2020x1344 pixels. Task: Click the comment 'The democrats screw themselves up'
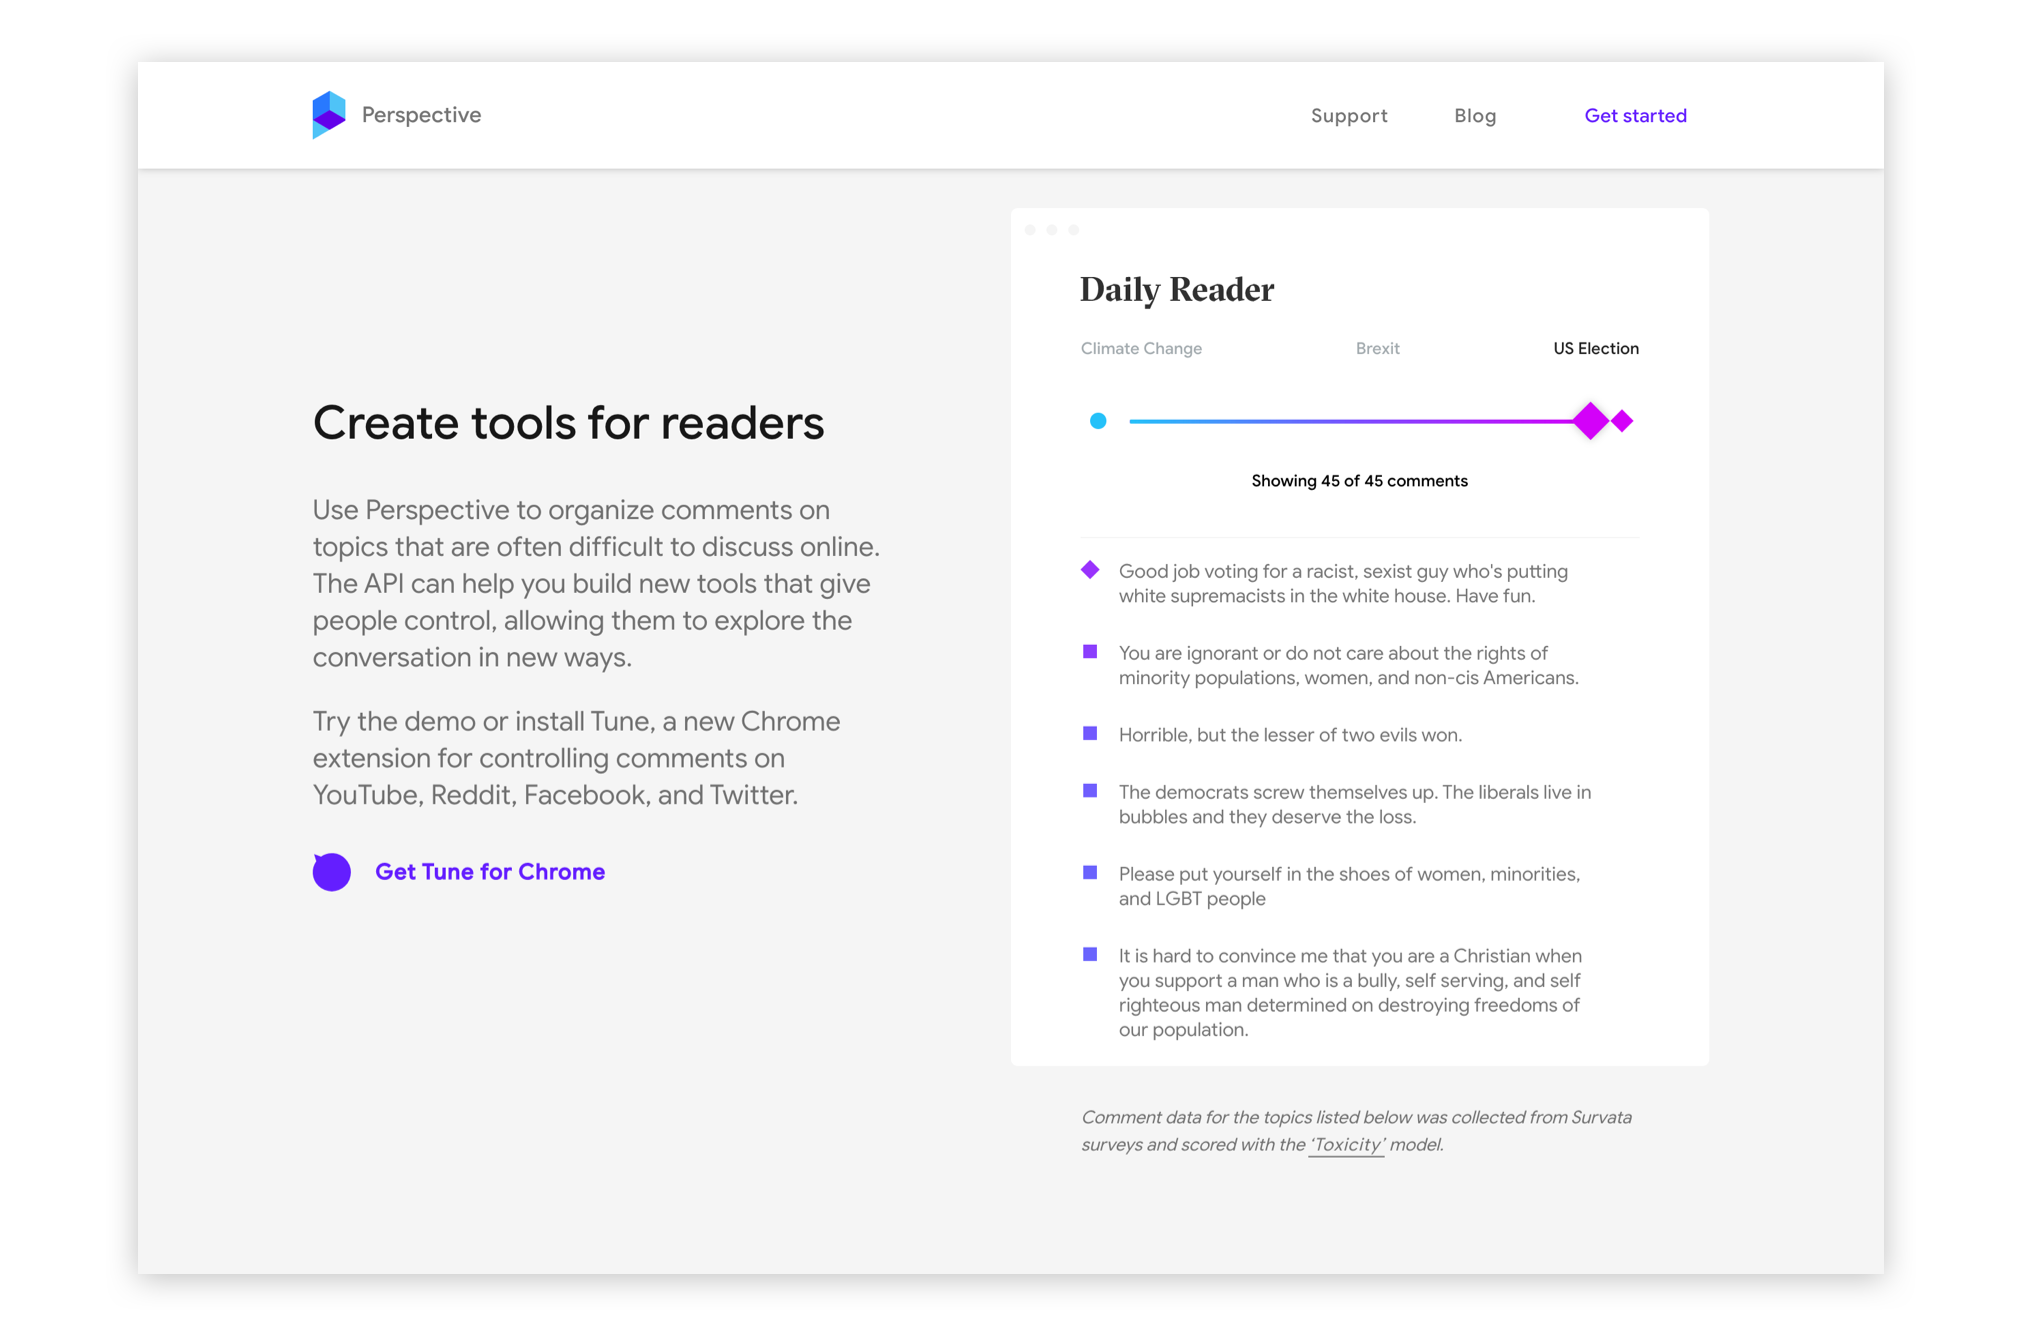tap(1355, 805)
